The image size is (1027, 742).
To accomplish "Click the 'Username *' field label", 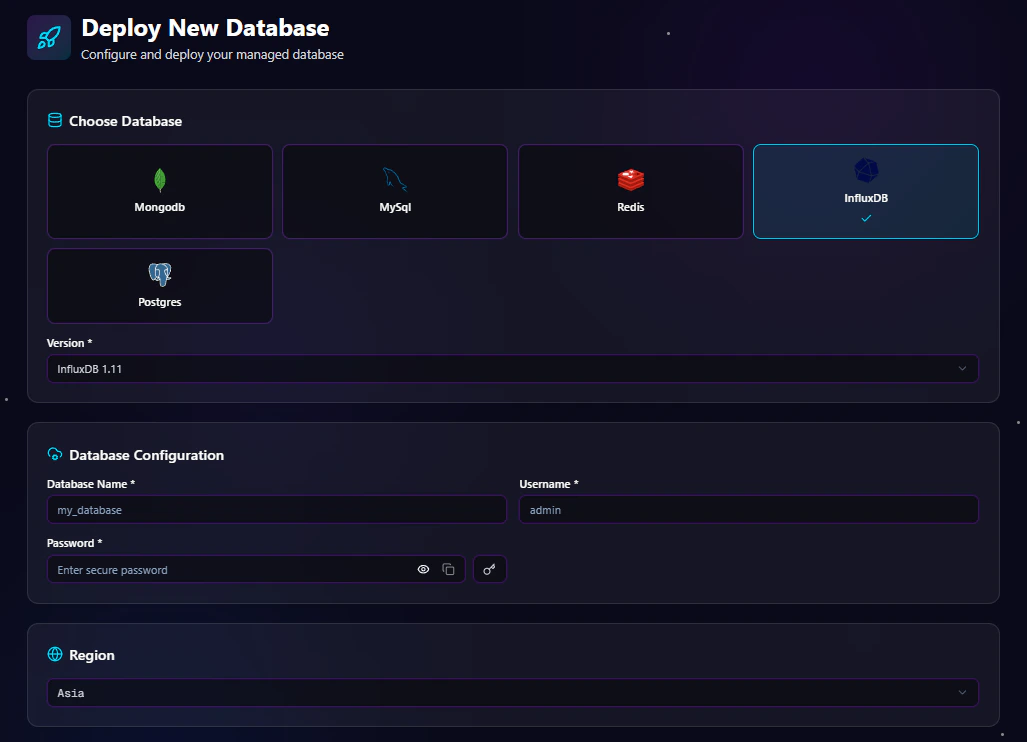I will pyautogui.click(x=549, y=484).
